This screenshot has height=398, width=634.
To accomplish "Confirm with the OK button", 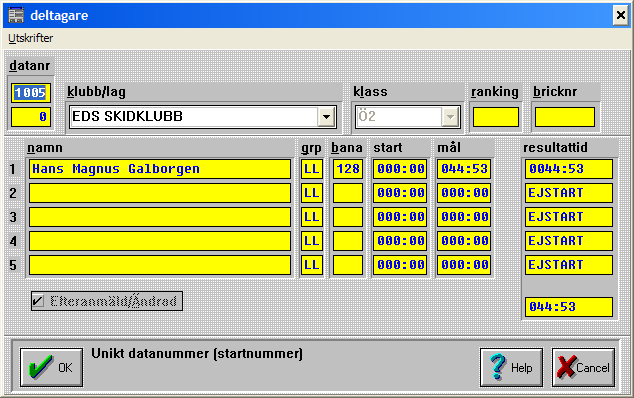I will pyautogui.click(x=51, y=368).
